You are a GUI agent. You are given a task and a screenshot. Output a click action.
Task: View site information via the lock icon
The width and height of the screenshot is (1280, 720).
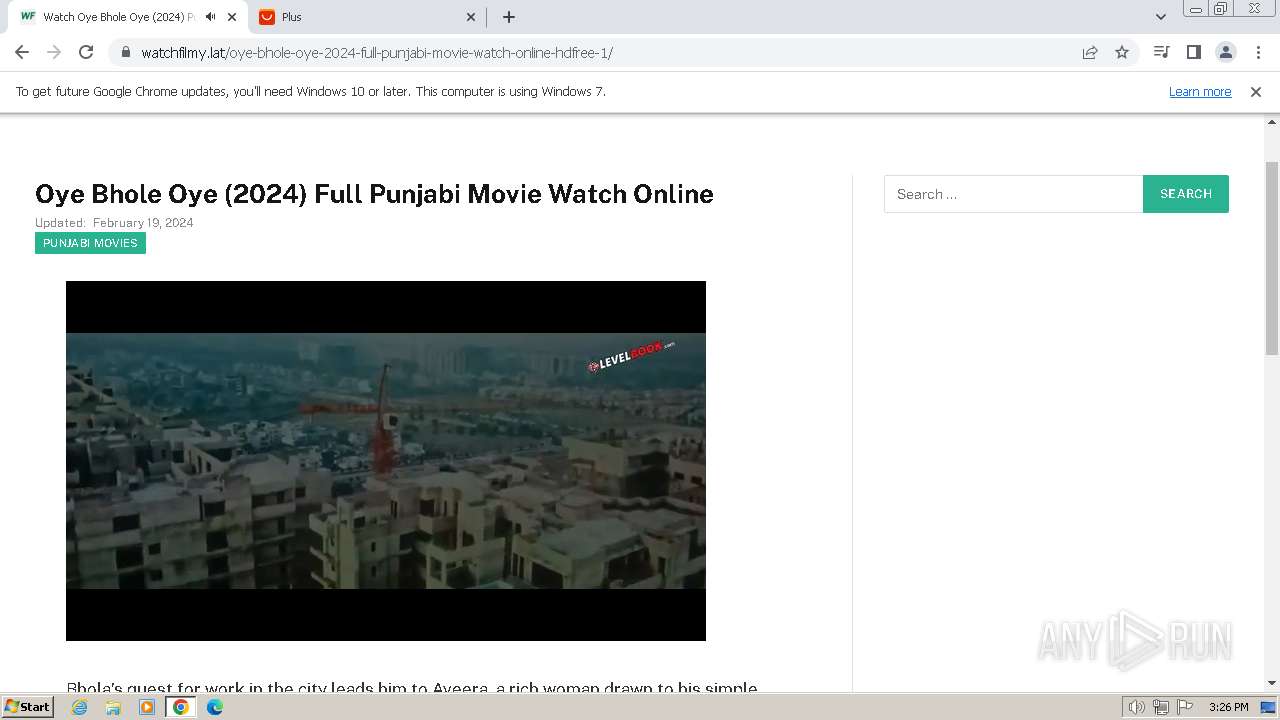click(125, 52)
